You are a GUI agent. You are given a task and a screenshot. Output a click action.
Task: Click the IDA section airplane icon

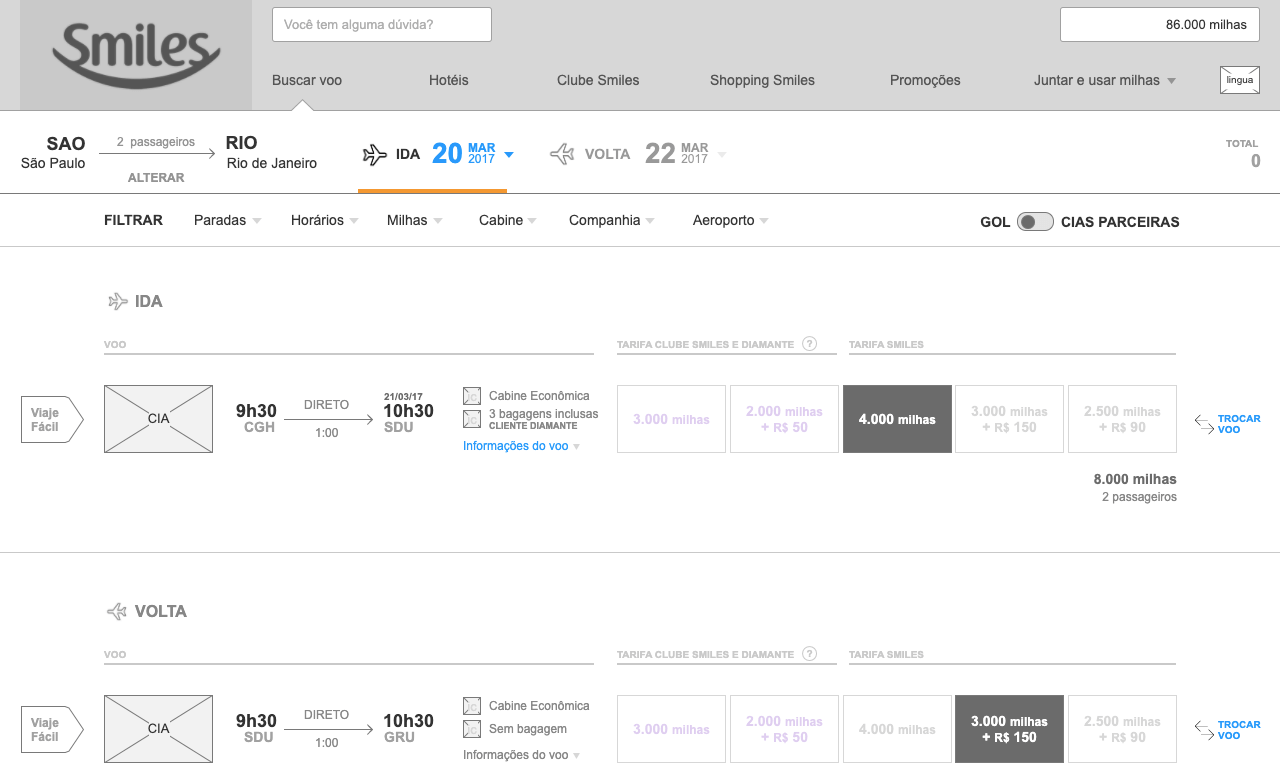point(118,301)
